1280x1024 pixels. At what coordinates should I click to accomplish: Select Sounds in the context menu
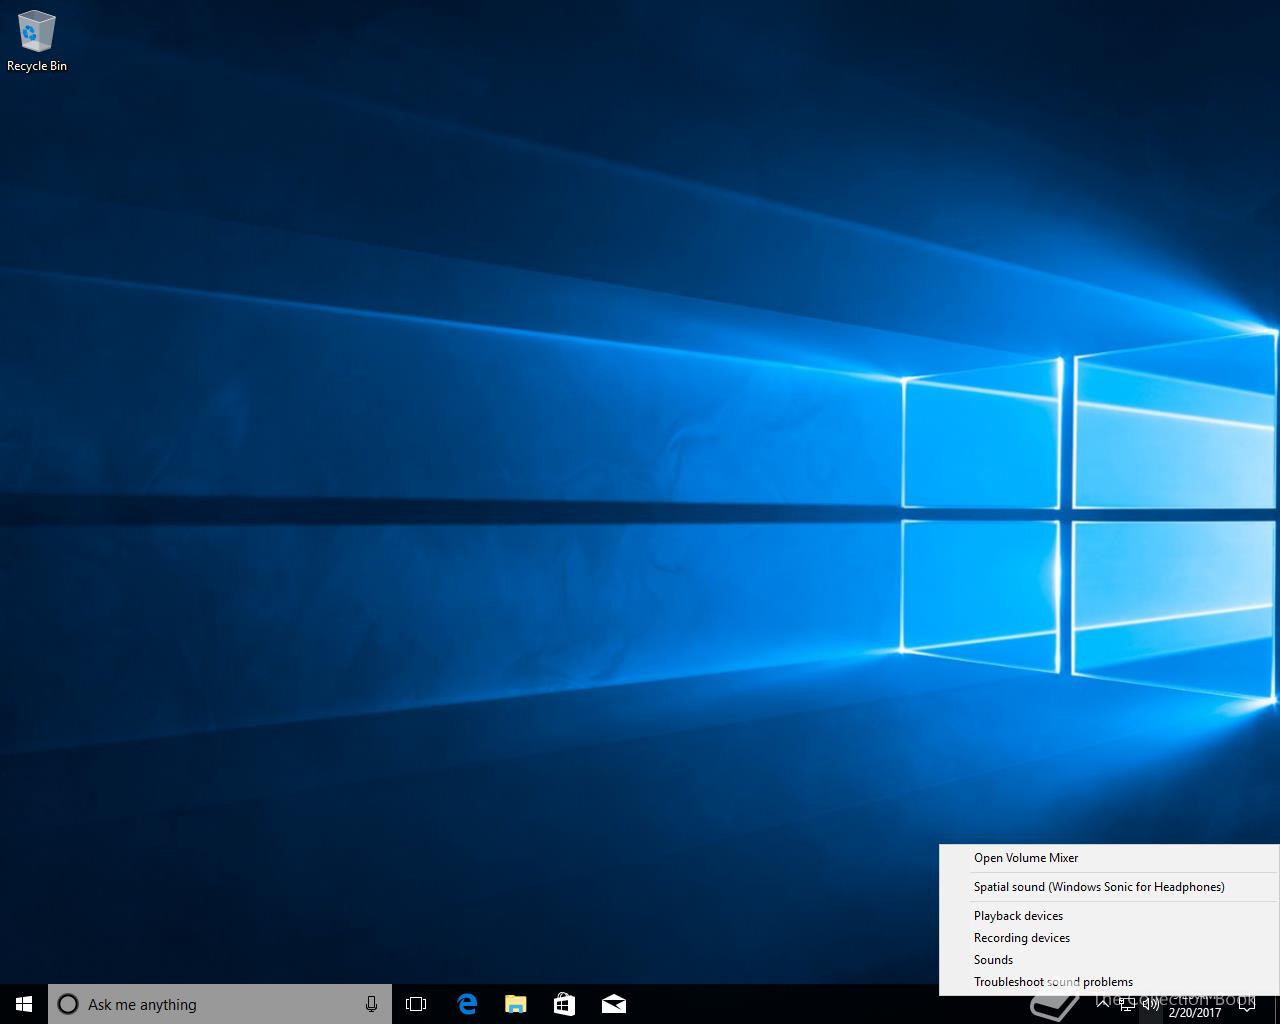1110,960
